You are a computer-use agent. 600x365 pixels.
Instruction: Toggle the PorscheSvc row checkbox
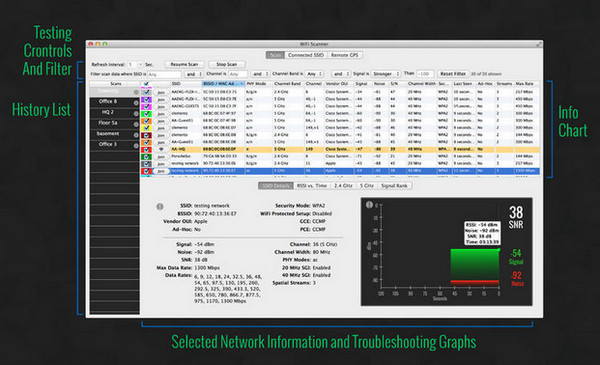[147, 156]
